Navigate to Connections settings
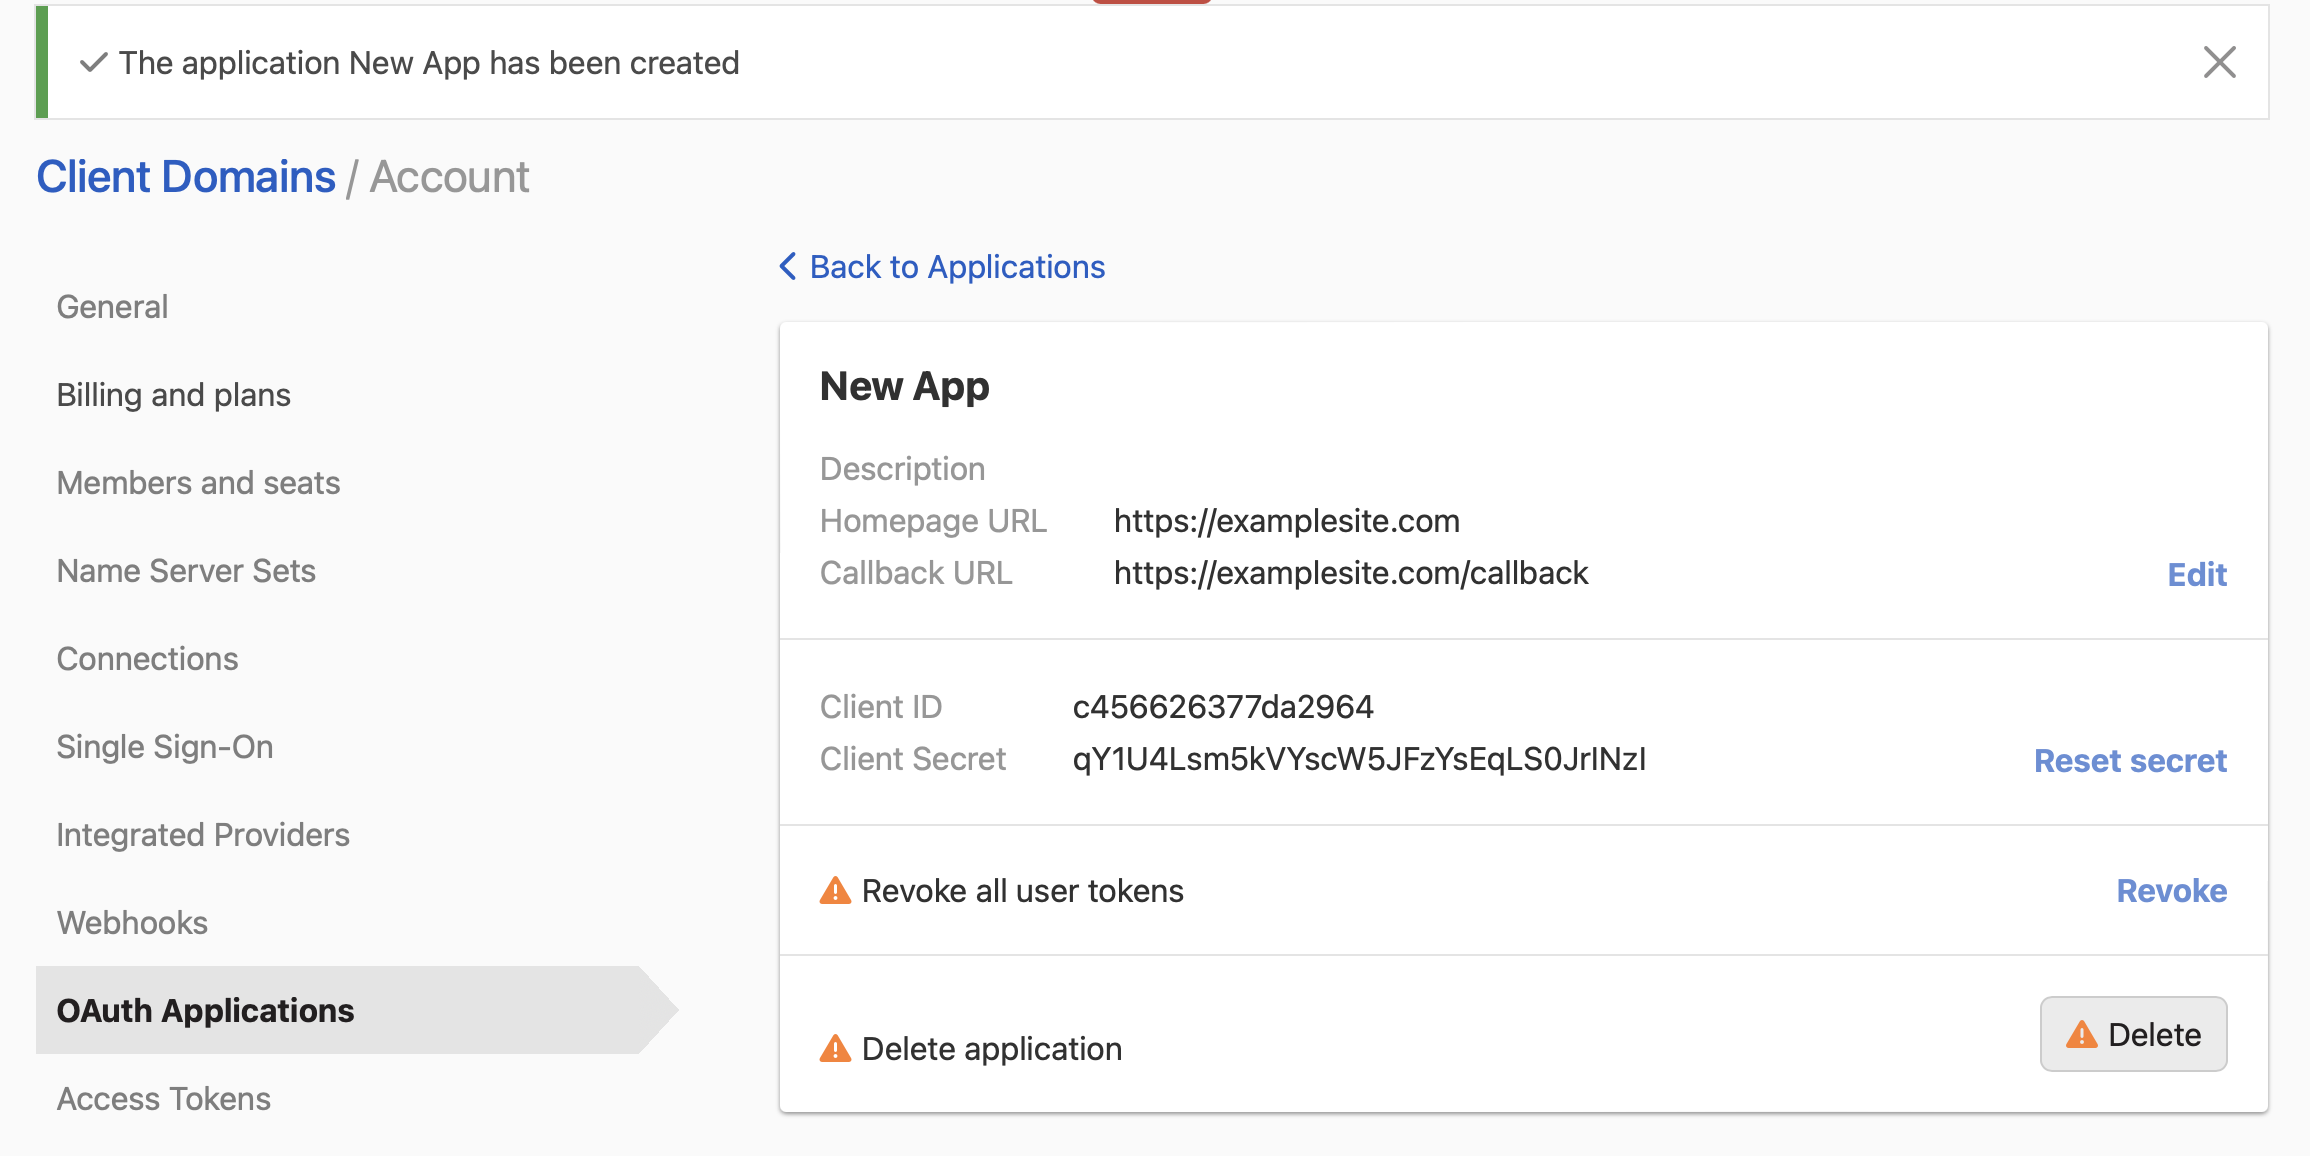Viewport: 2310px width, 1156px height. tap(147, 658)
